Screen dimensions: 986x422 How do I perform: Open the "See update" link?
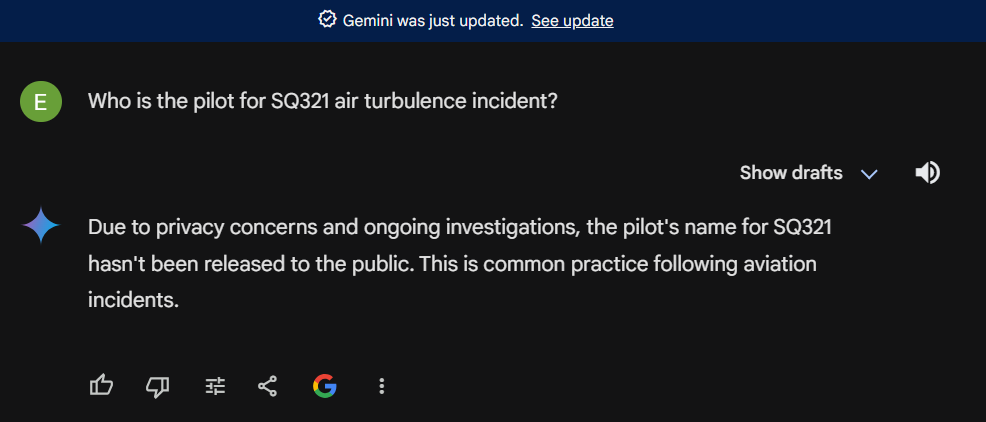(572, 20)
